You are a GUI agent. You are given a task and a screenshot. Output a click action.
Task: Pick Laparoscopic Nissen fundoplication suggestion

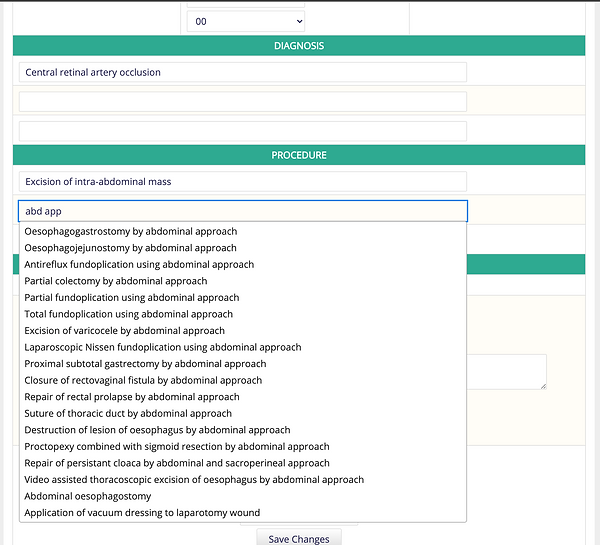pyautogui.click(x=243, y=347)
